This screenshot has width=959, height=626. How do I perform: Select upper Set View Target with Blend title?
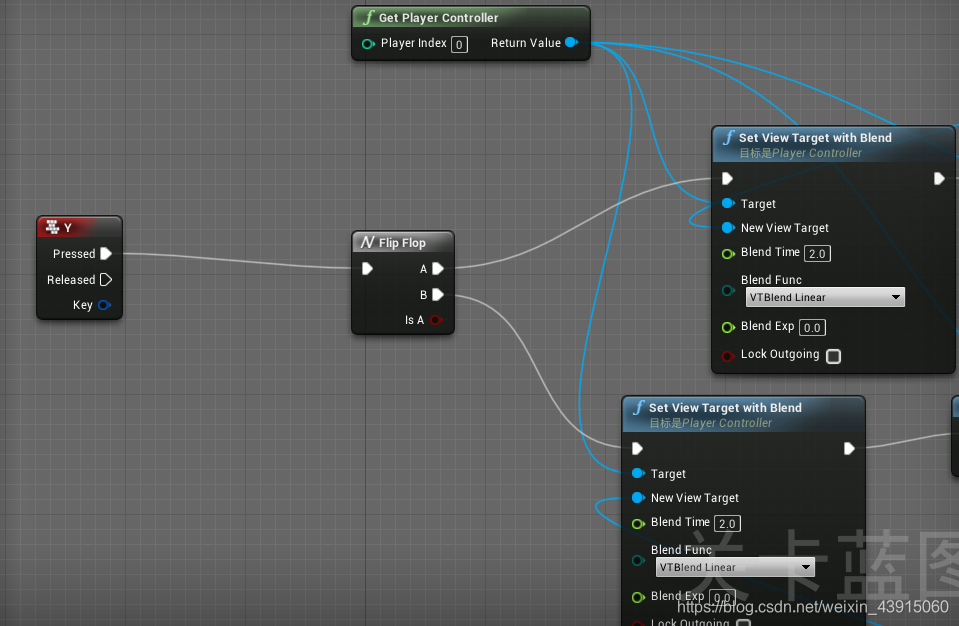815,138
